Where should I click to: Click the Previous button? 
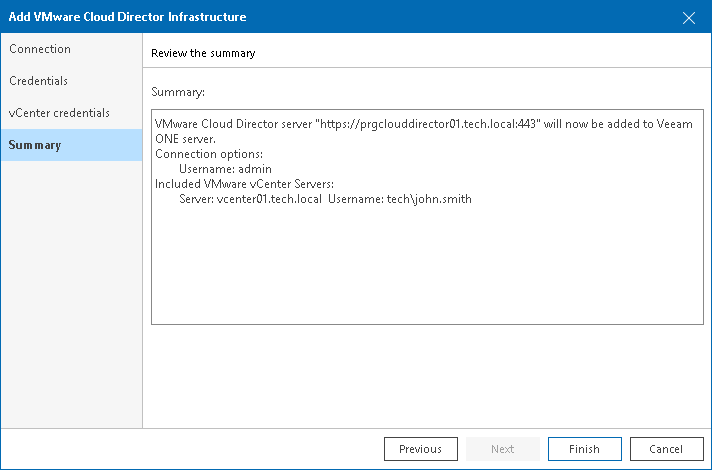[420, 449]
